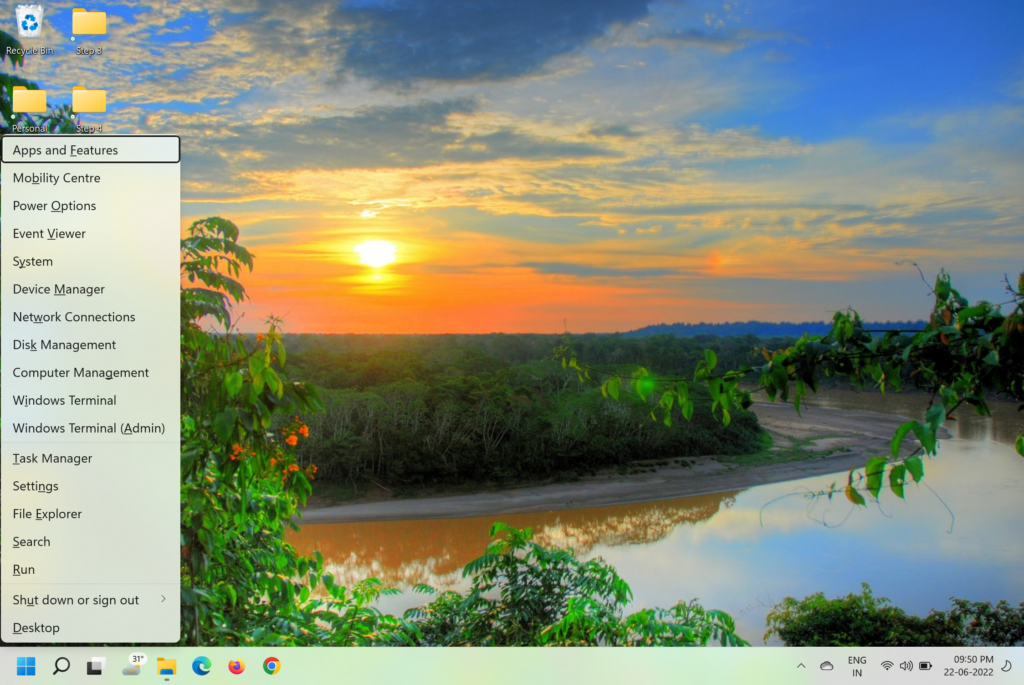Image resolution: width=1024 pixels, height=685 pixels.
Task: Click Disk Management menu entry
Action: click(65, 345)
